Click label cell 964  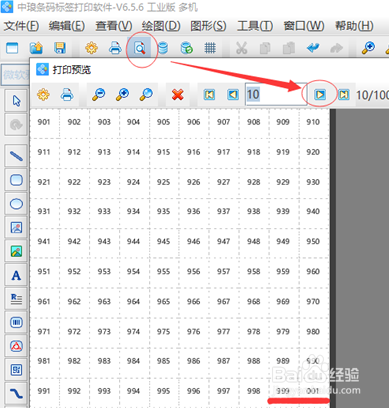[133, 301]
